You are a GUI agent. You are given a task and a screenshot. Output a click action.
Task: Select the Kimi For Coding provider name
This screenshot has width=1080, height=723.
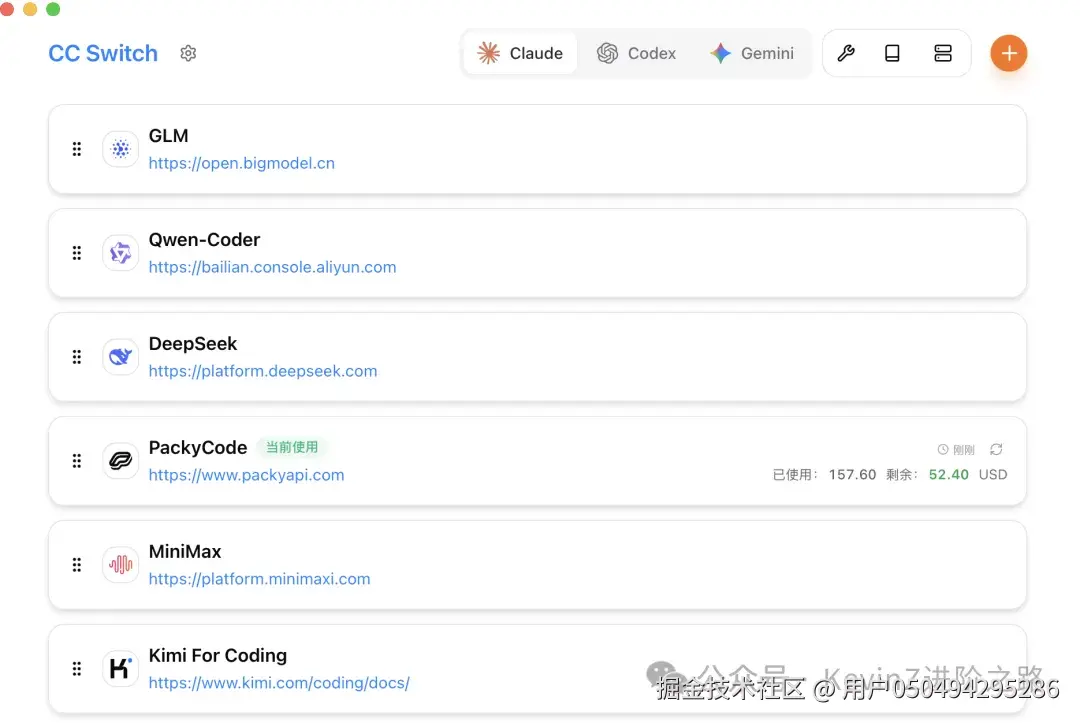coord(218,656)
